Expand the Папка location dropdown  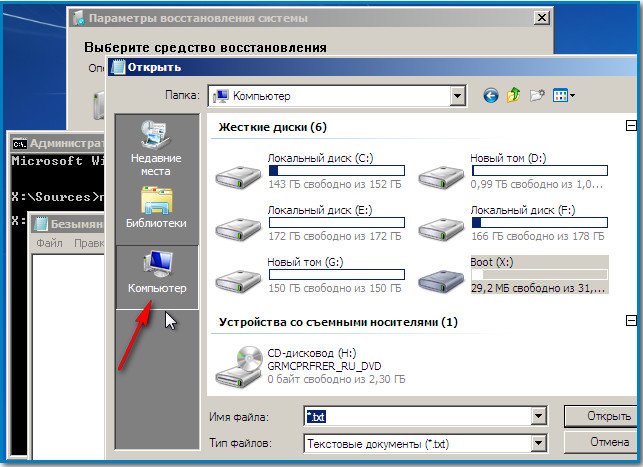point(458,96)
